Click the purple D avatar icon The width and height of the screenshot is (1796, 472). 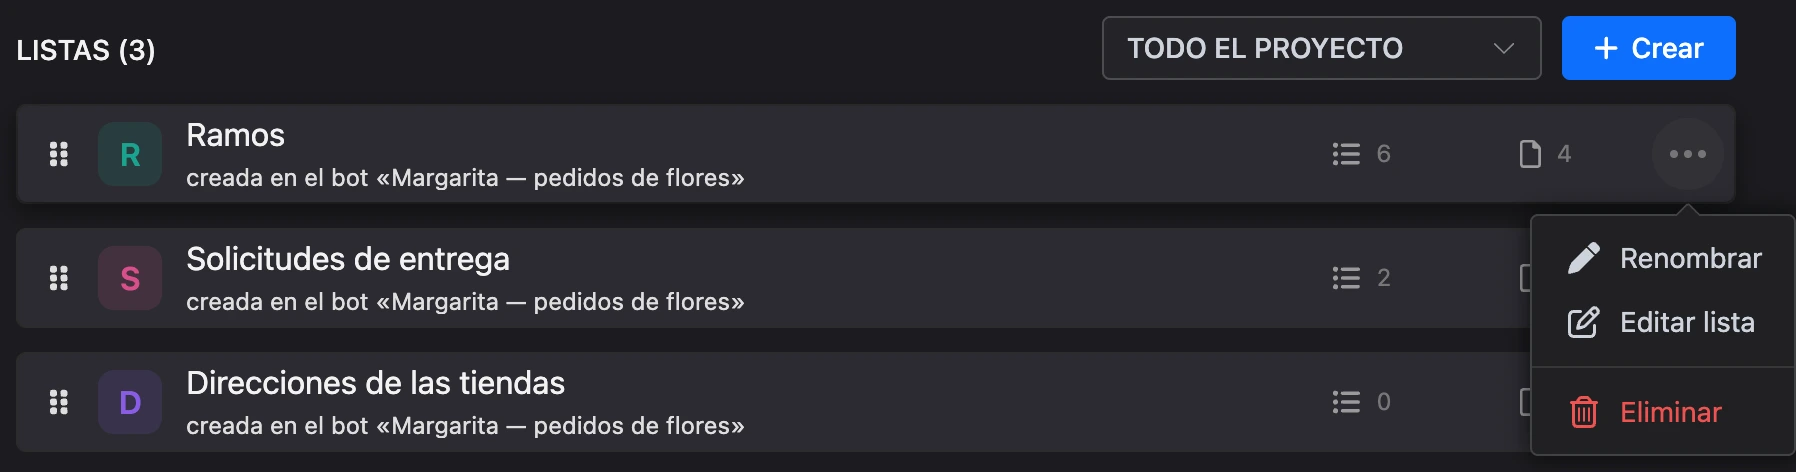[130, 402]
